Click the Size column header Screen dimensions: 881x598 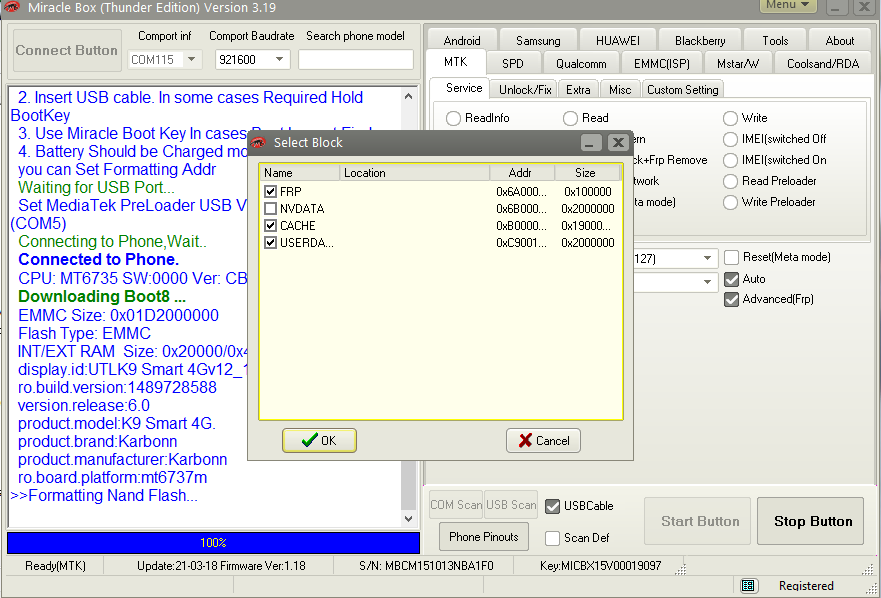[x=585, y=173]
